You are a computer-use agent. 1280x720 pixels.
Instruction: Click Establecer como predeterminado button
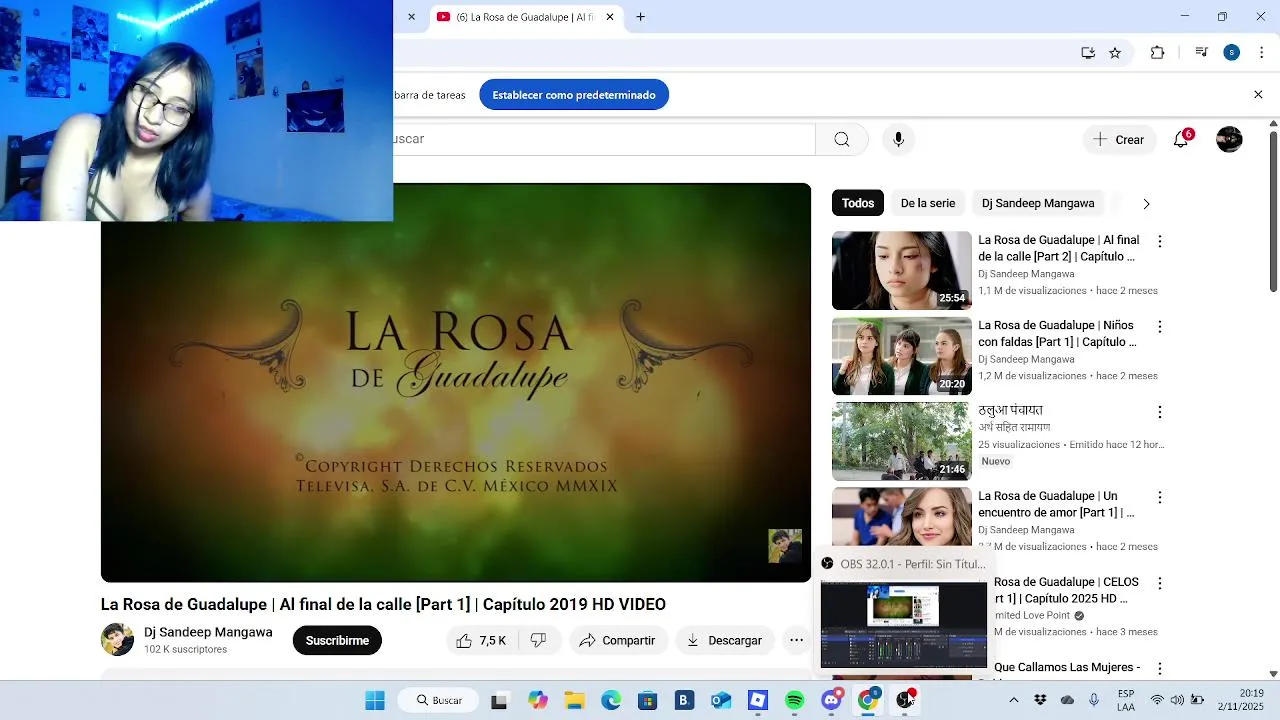pyautogui.click(x=574, y=95)
